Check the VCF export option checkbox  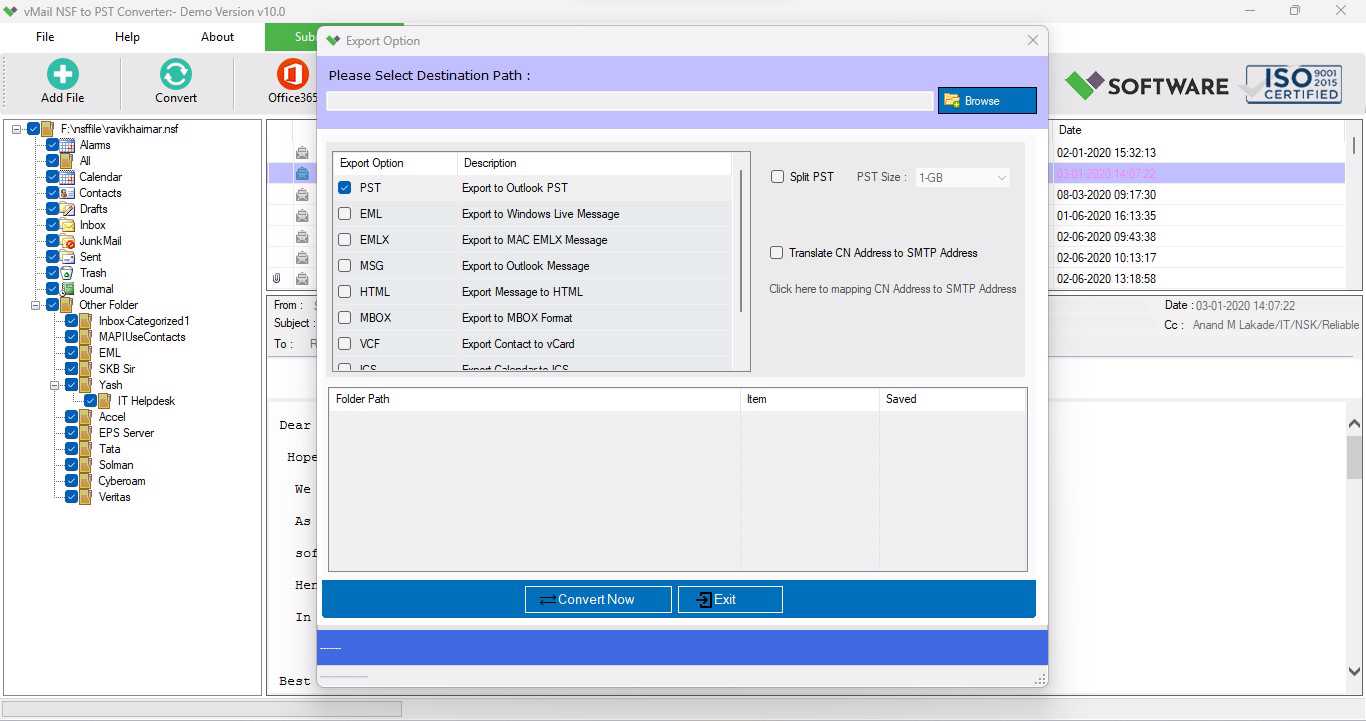pos(345,344)
